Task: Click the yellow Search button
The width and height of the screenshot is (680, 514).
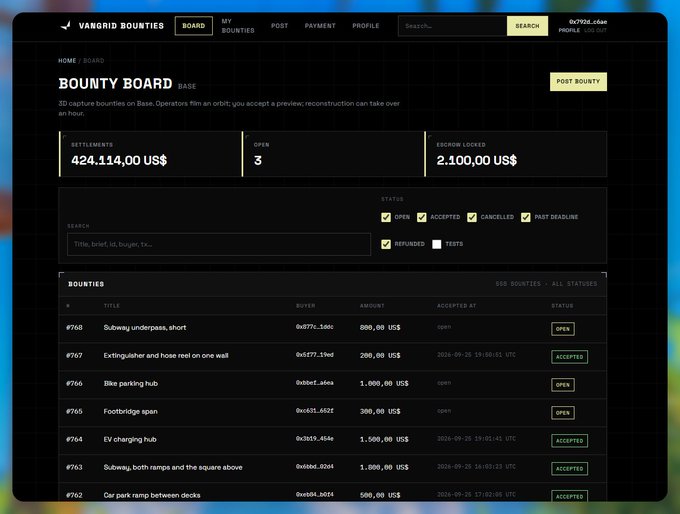Action: (527, 26)
